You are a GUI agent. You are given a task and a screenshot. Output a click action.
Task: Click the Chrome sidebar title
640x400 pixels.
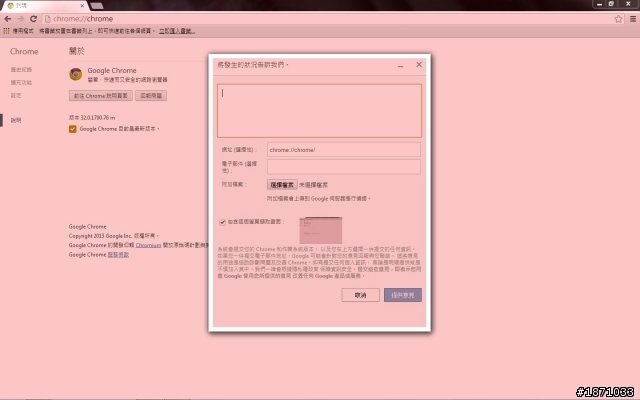(24, 51)
